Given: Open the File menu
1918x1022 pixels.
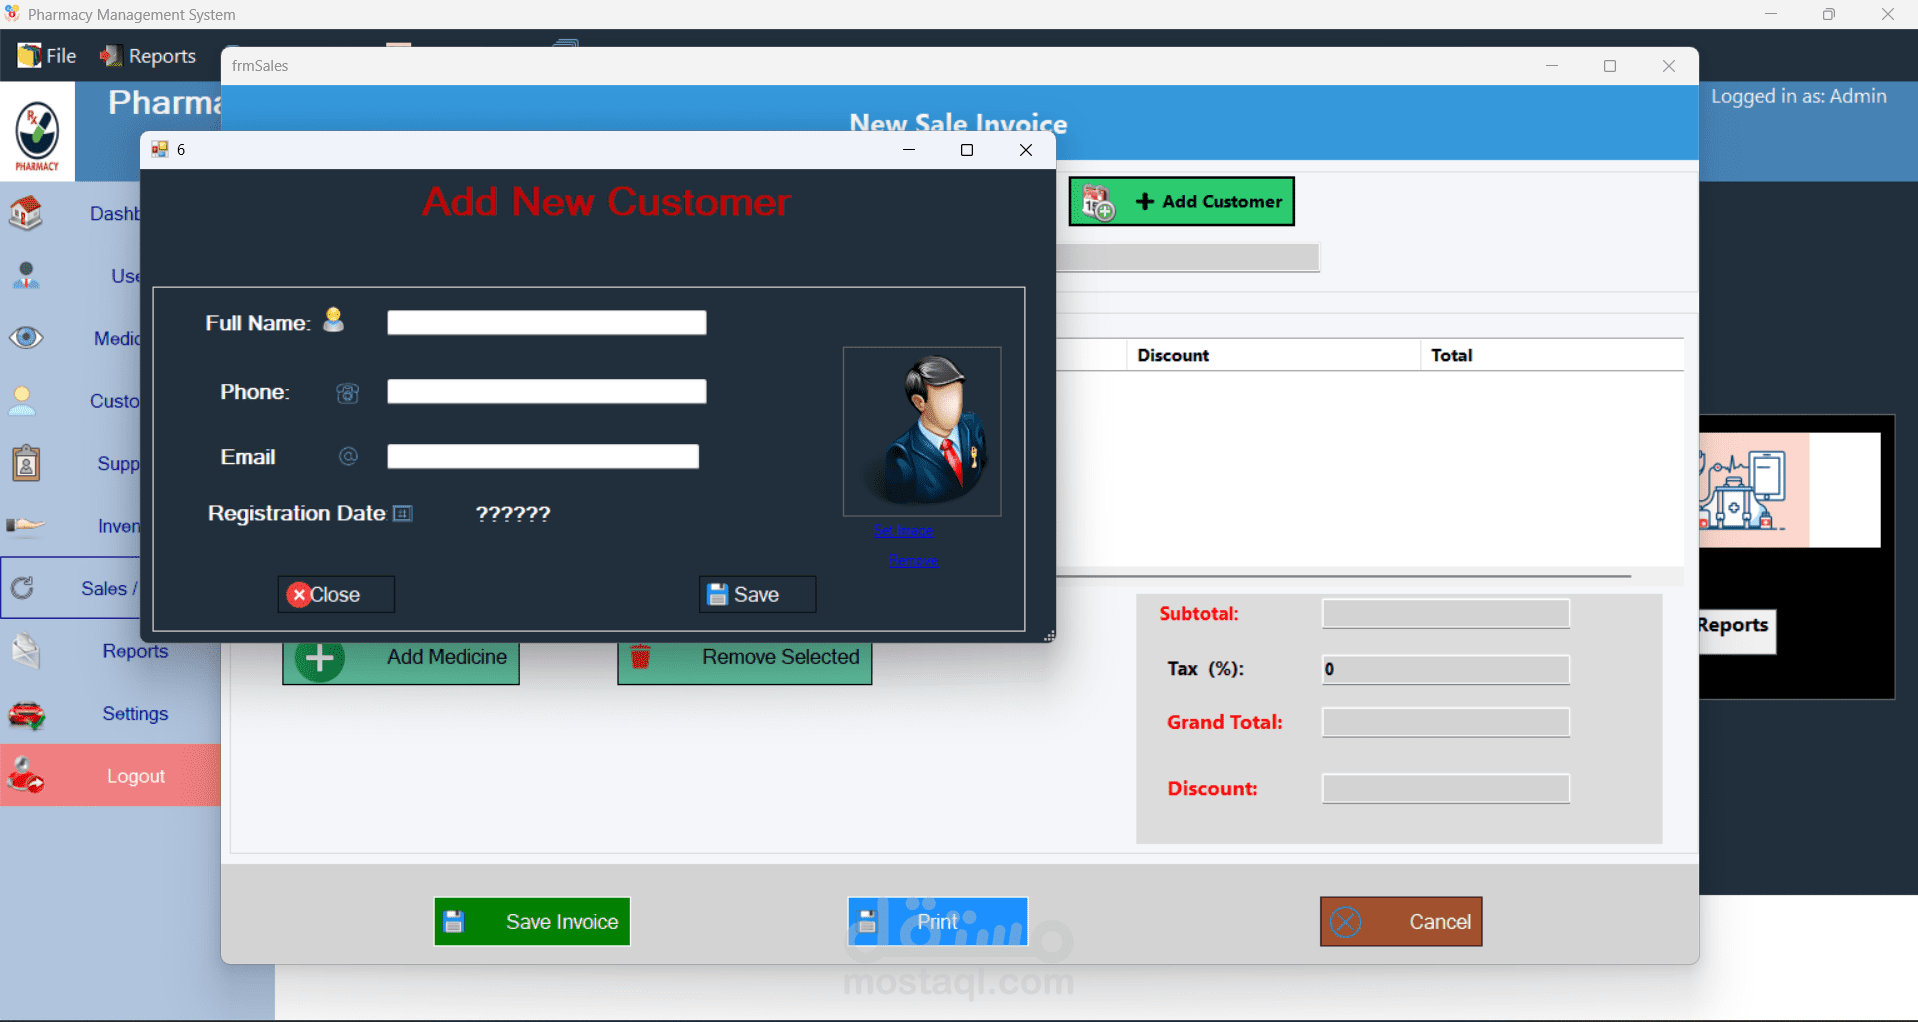Looking at the screenshot, I should [47, 56].
